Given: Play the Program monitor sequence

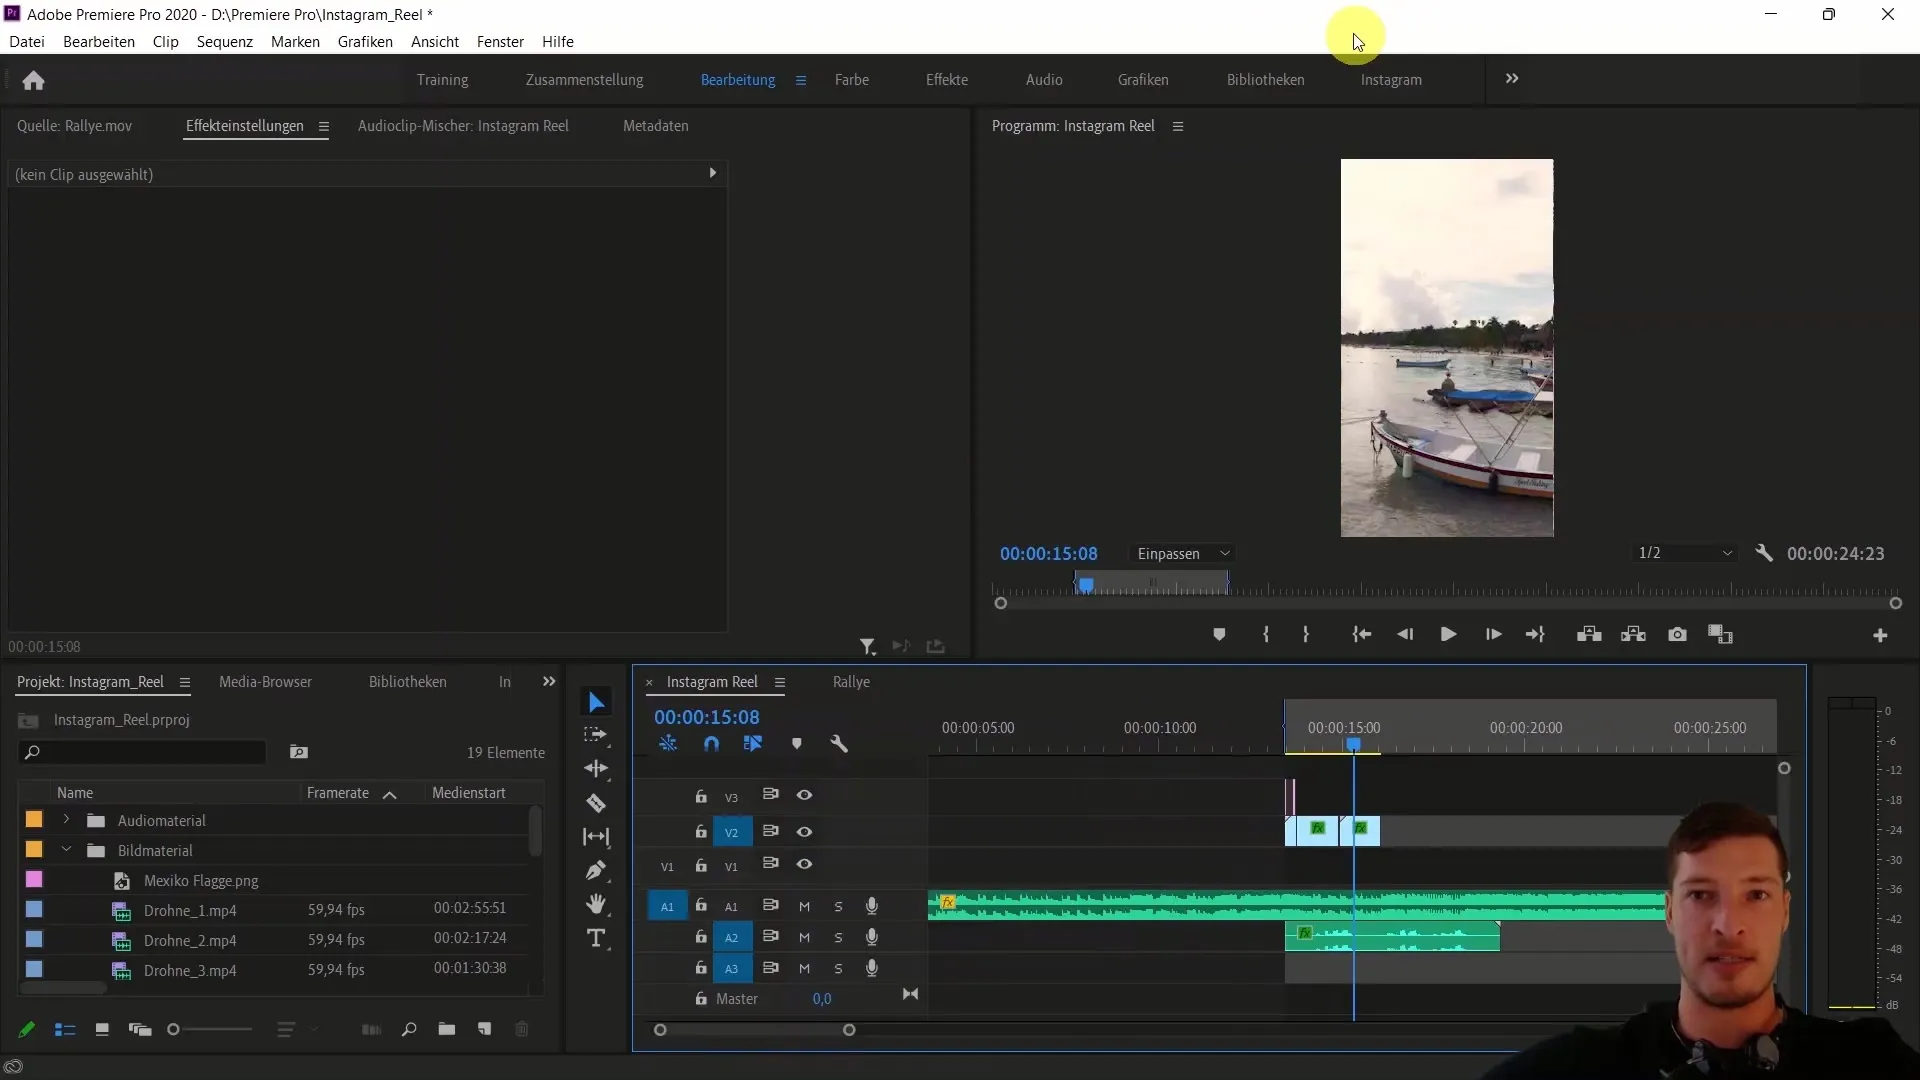Looking at the screenshot, I should pos(1448,634).
